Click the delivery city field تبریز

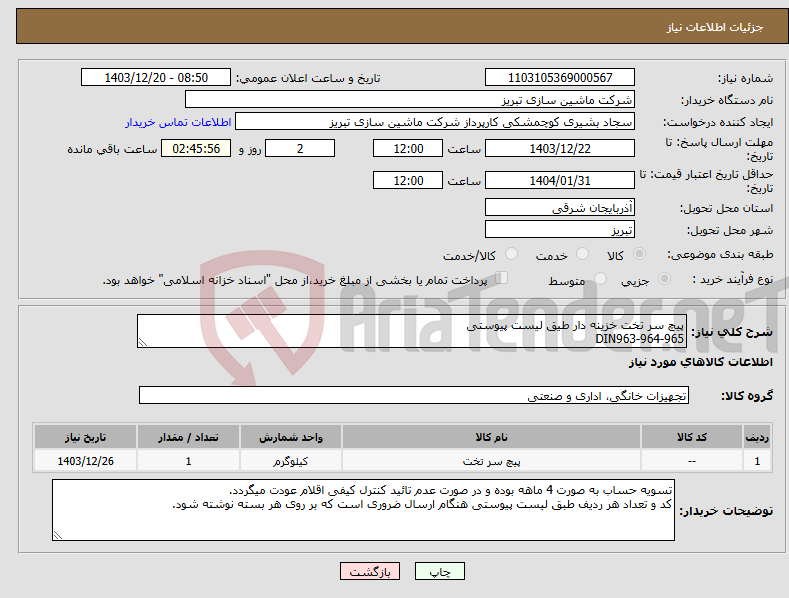pos(560,230)
